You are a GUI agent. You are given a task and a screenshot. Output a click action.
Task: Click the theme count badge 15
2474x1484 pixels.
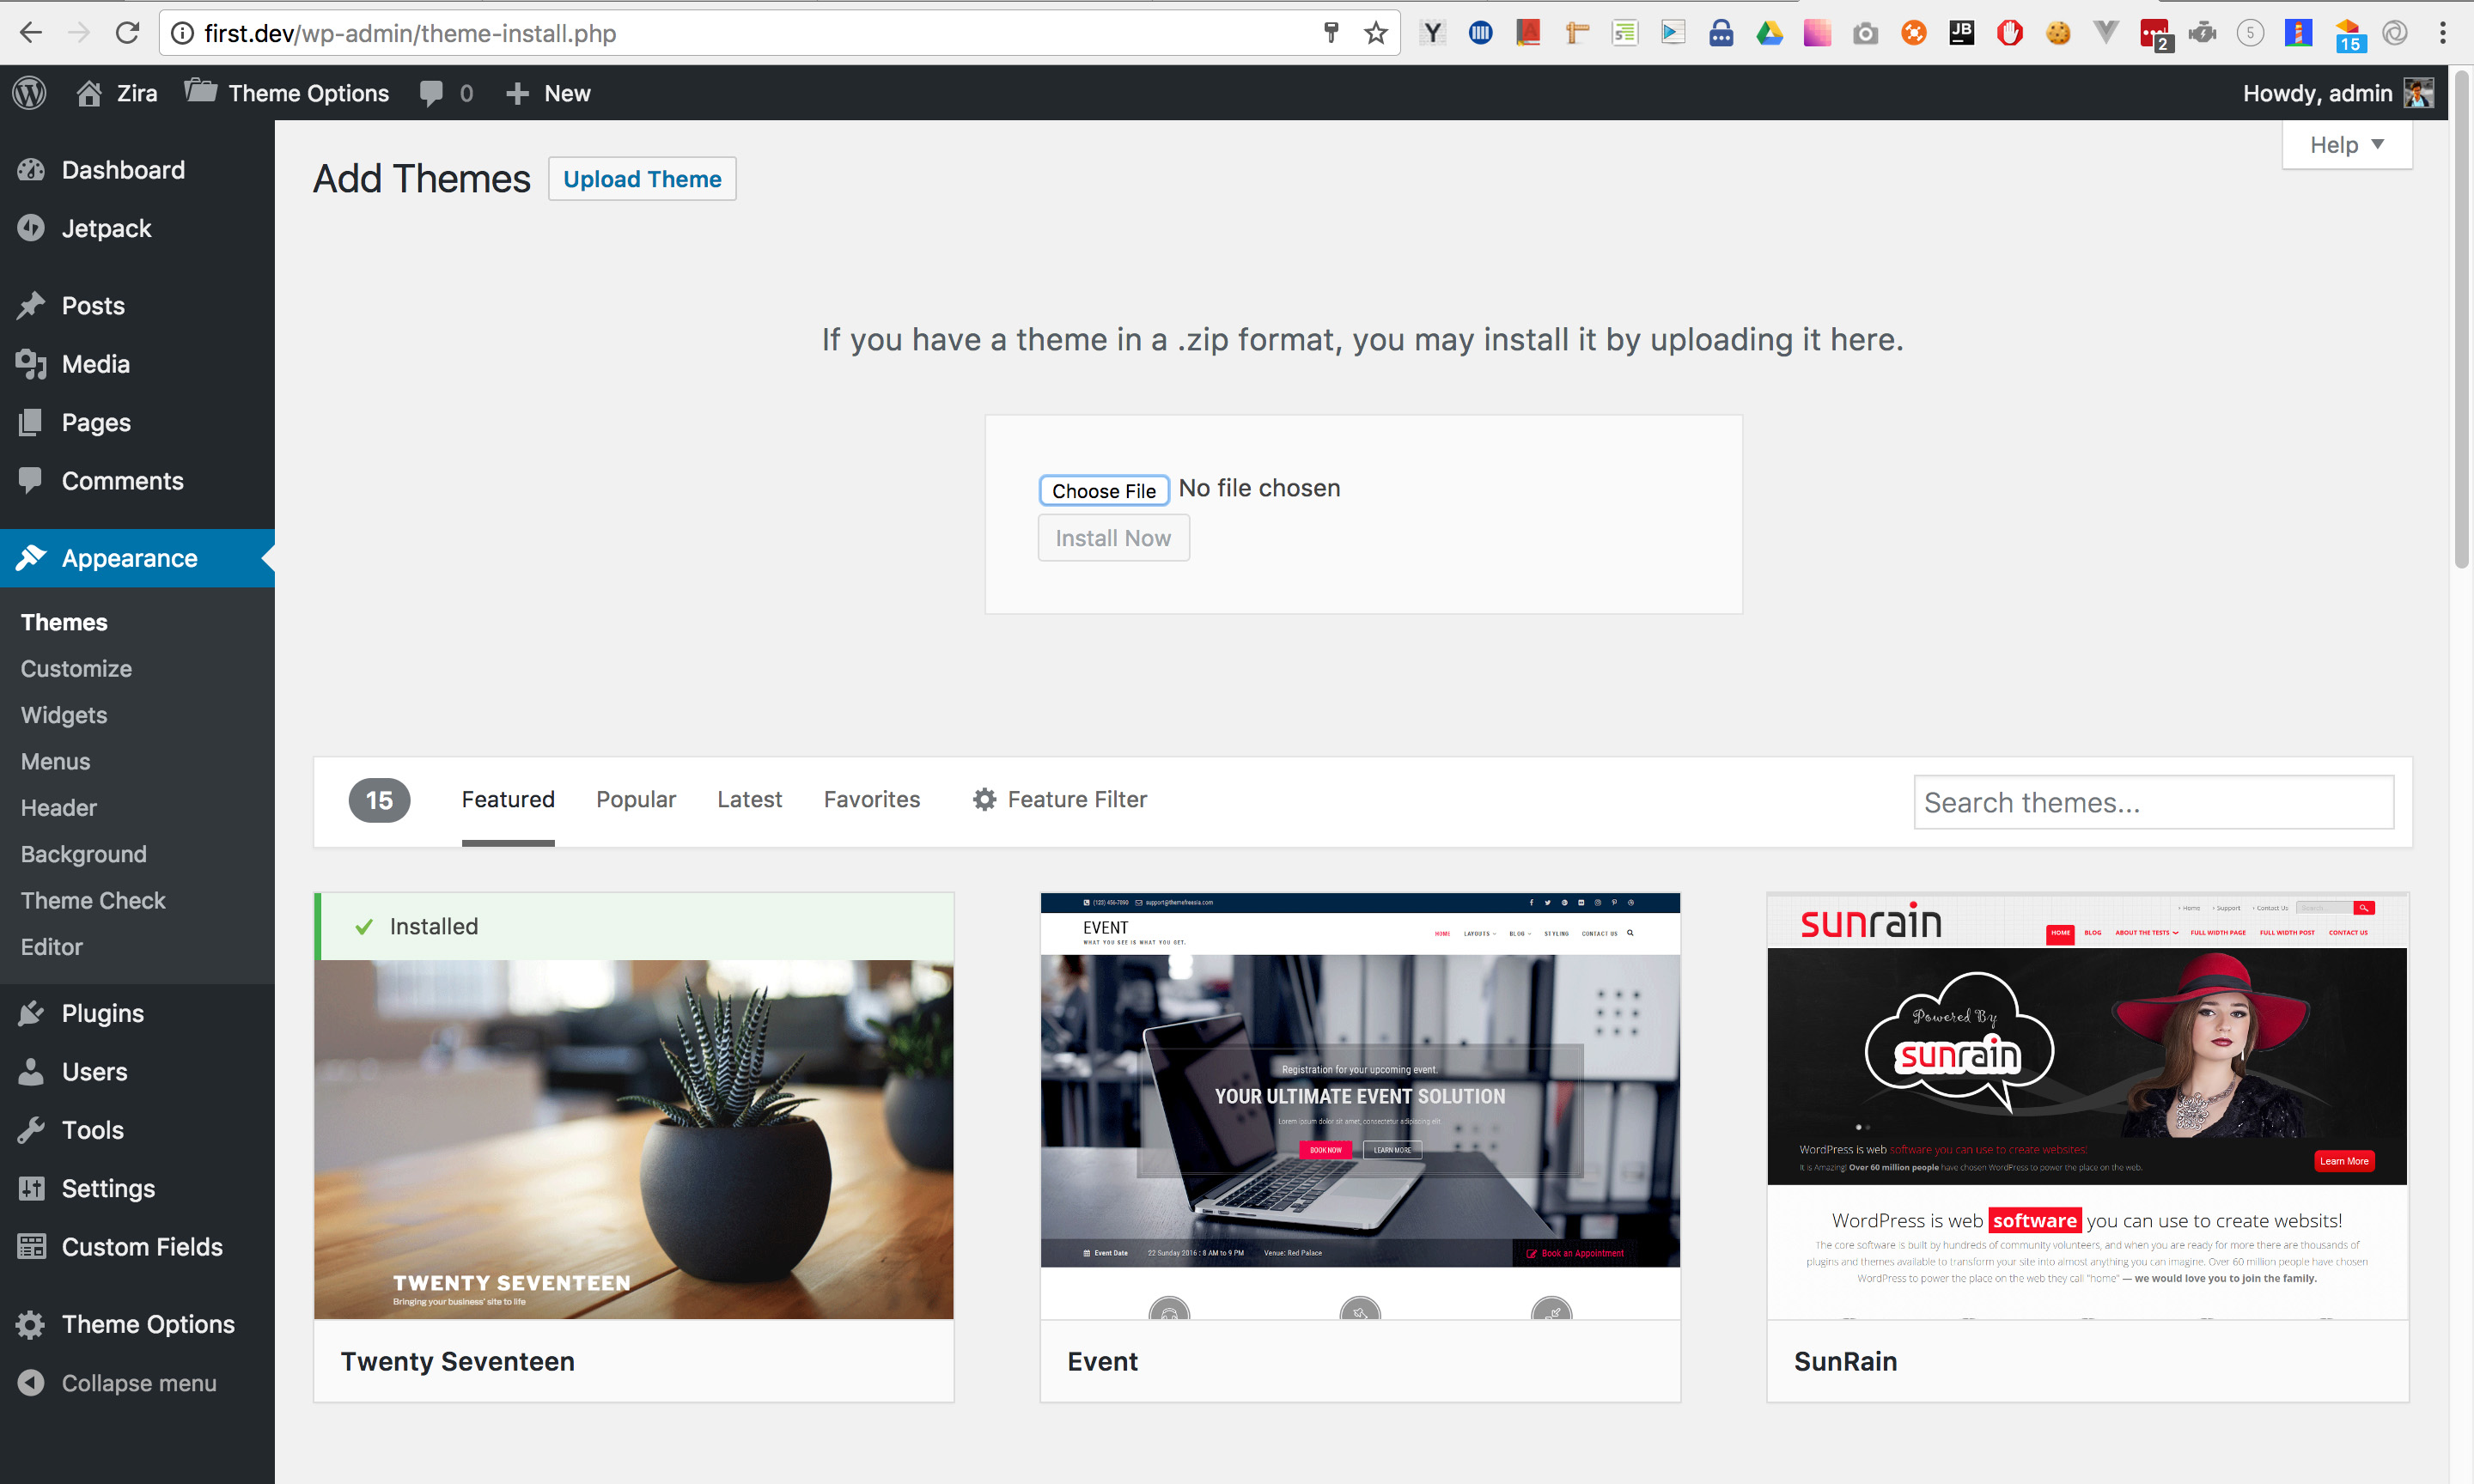pyautogui.click(x=379, y=800)
